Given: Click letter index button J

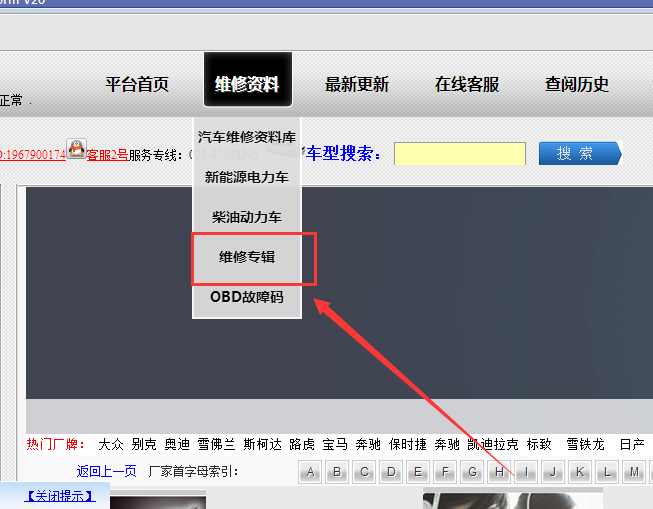Looking at the screenshot, I should [553, 472].
